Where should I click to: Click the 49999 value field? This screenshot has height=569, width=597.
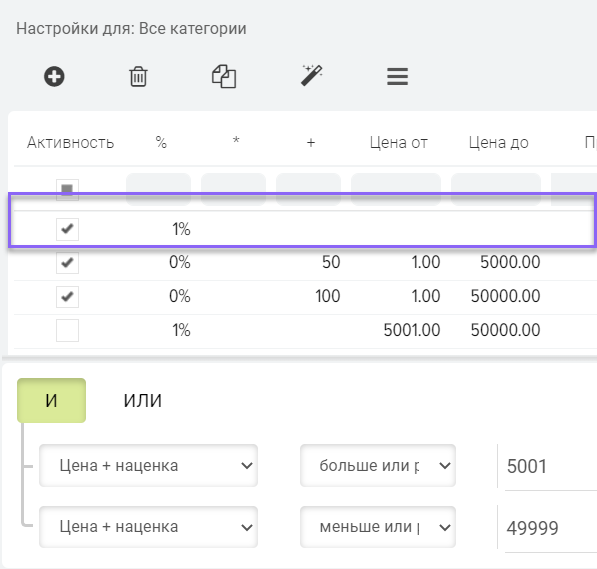click(x=551, y=528)
